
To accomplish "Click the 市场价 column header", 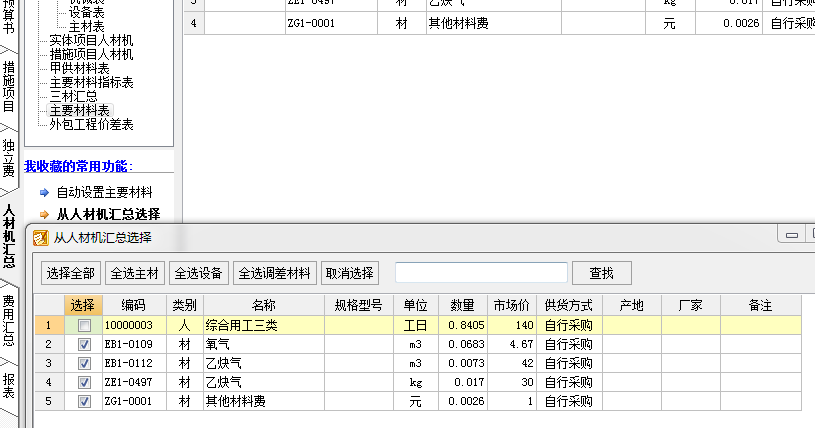I will point(511,305).
